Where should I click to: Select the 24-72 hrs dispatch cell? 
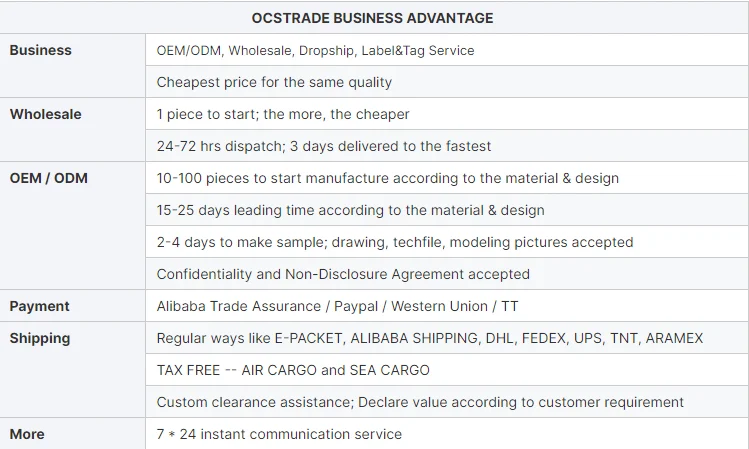tap(324, 146)
